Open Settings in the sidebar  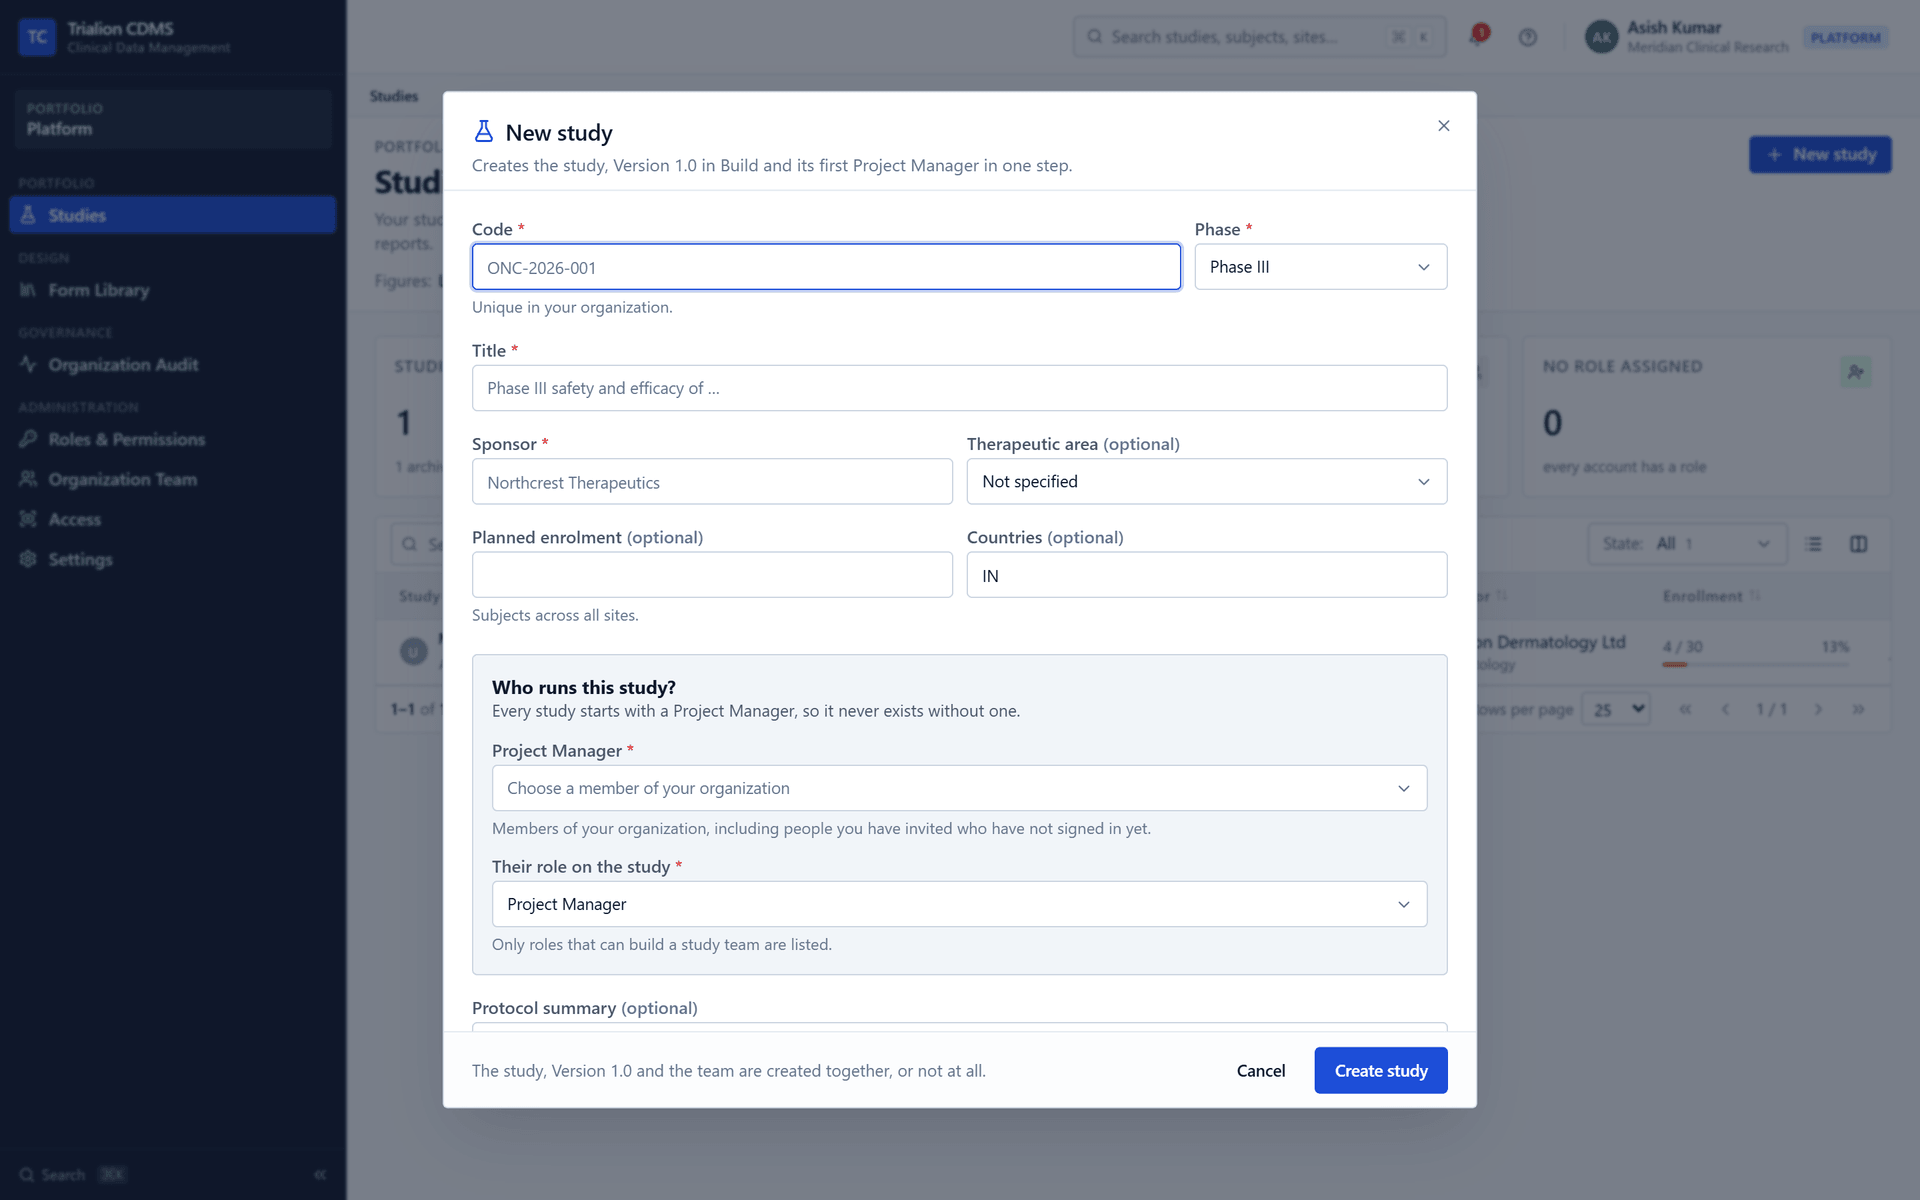(x=173, y=559)
